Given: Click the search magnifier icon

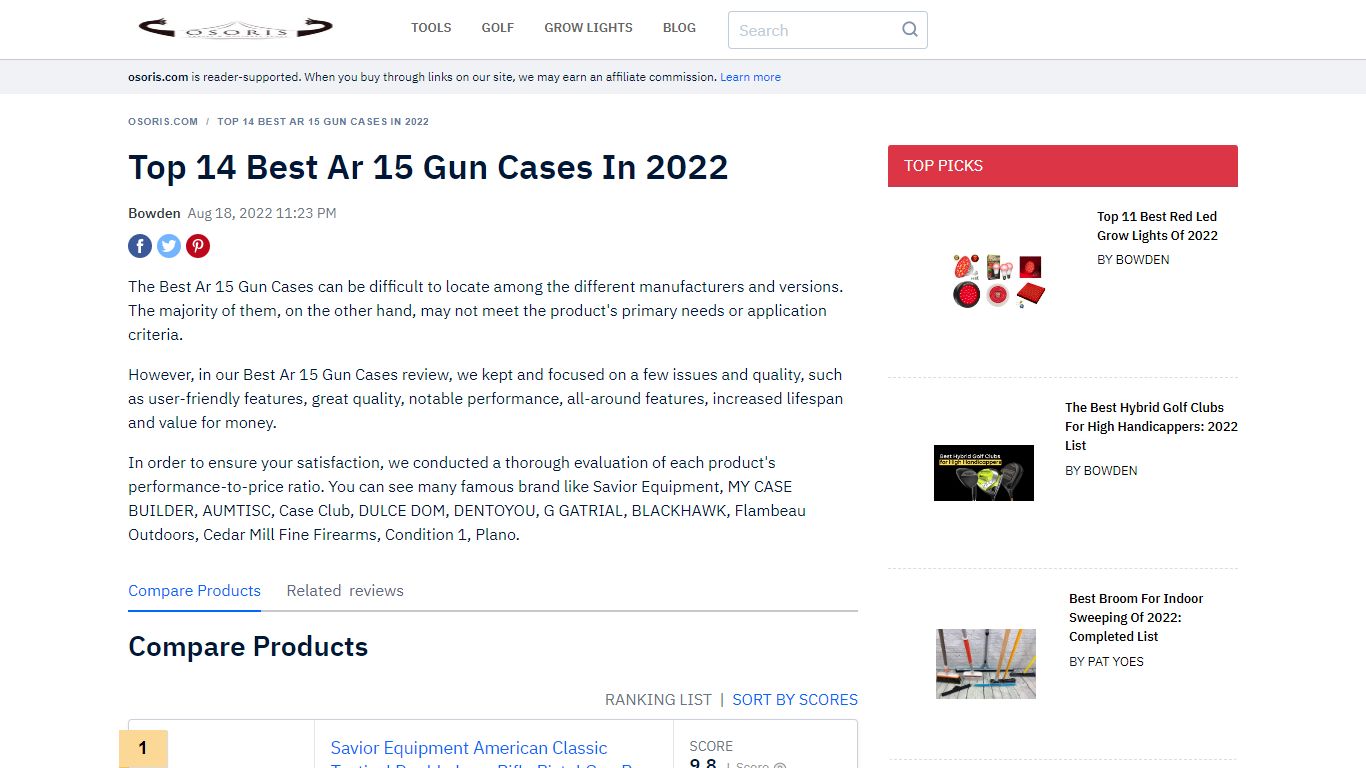Looking at the screenshot, I should tap(910, 30).
